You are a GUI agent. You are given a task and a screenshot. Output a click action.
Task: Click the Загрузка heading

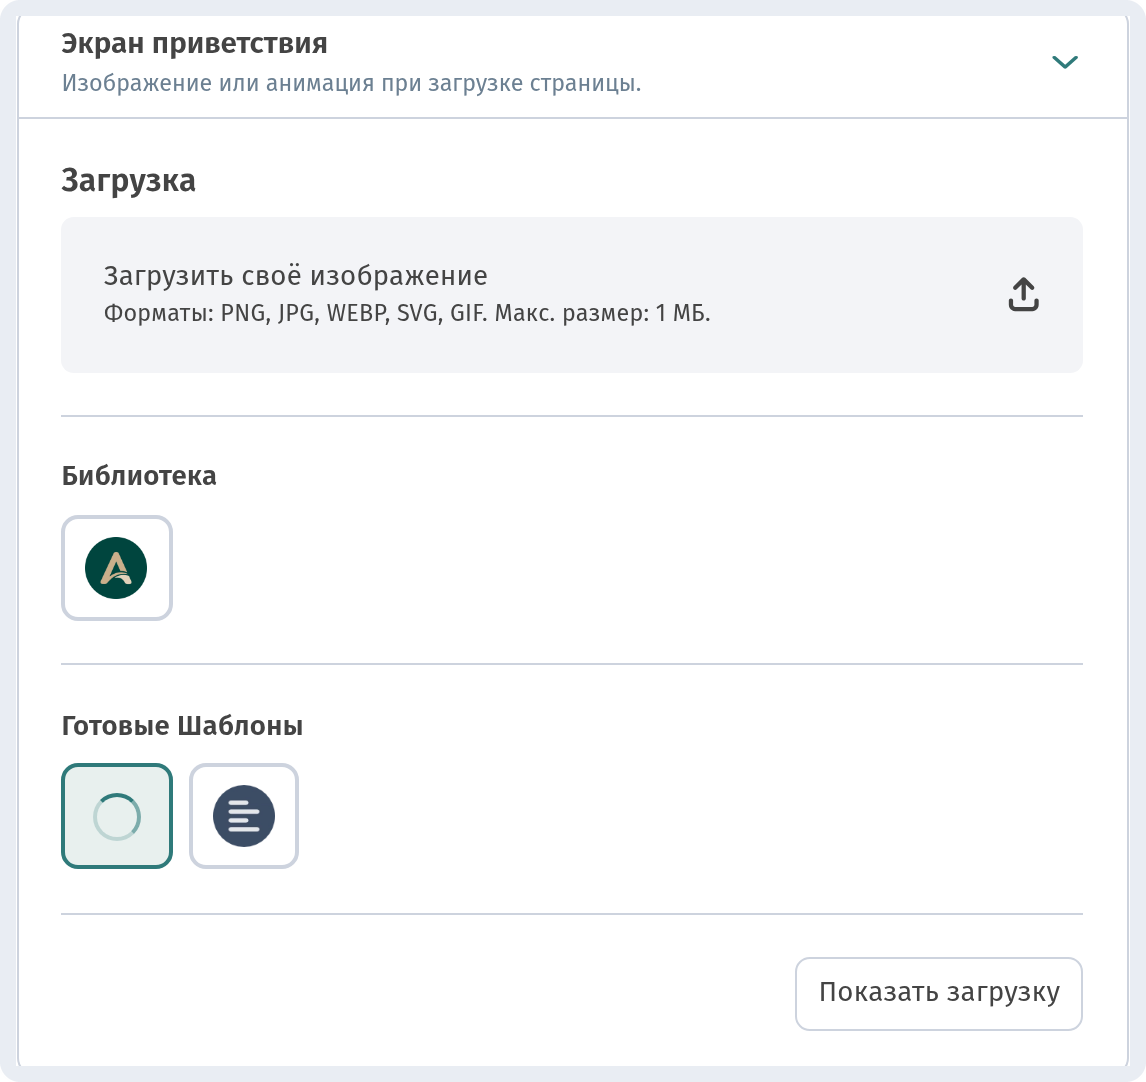click(129, 181)
